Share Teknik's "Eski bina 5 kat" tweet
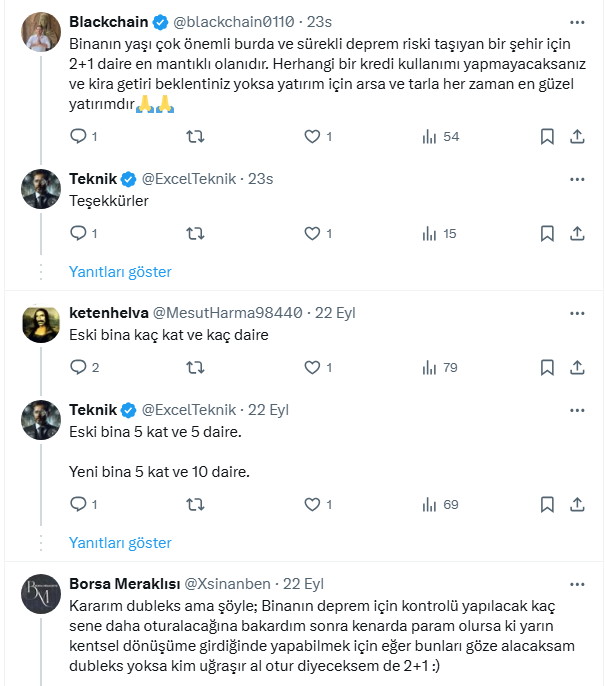The width and height of the screenshot is (605, 686). pos(577,504)
